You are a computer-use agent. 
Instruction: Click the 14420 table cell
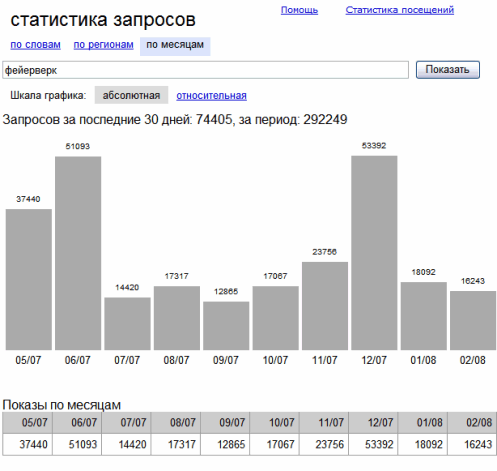pos(126,444)
